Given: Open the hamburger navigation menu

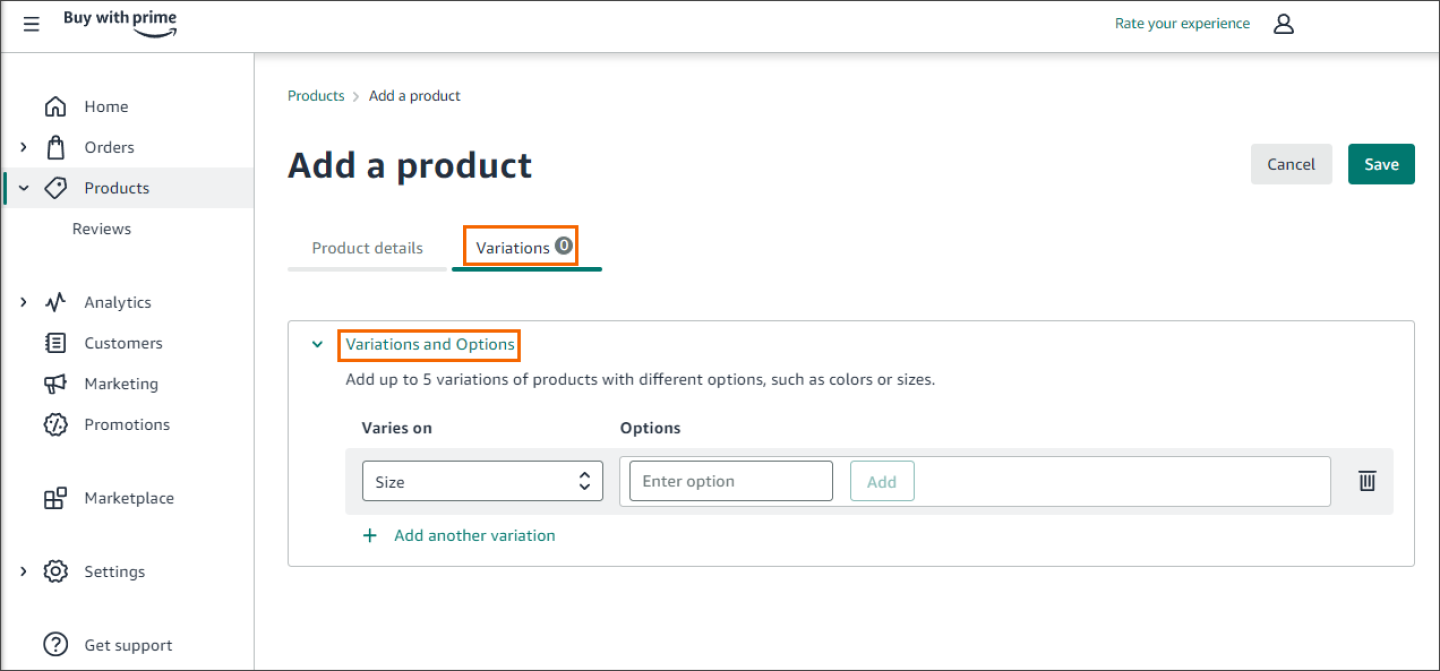Looking at the screenshot, I should click(31, 24).
